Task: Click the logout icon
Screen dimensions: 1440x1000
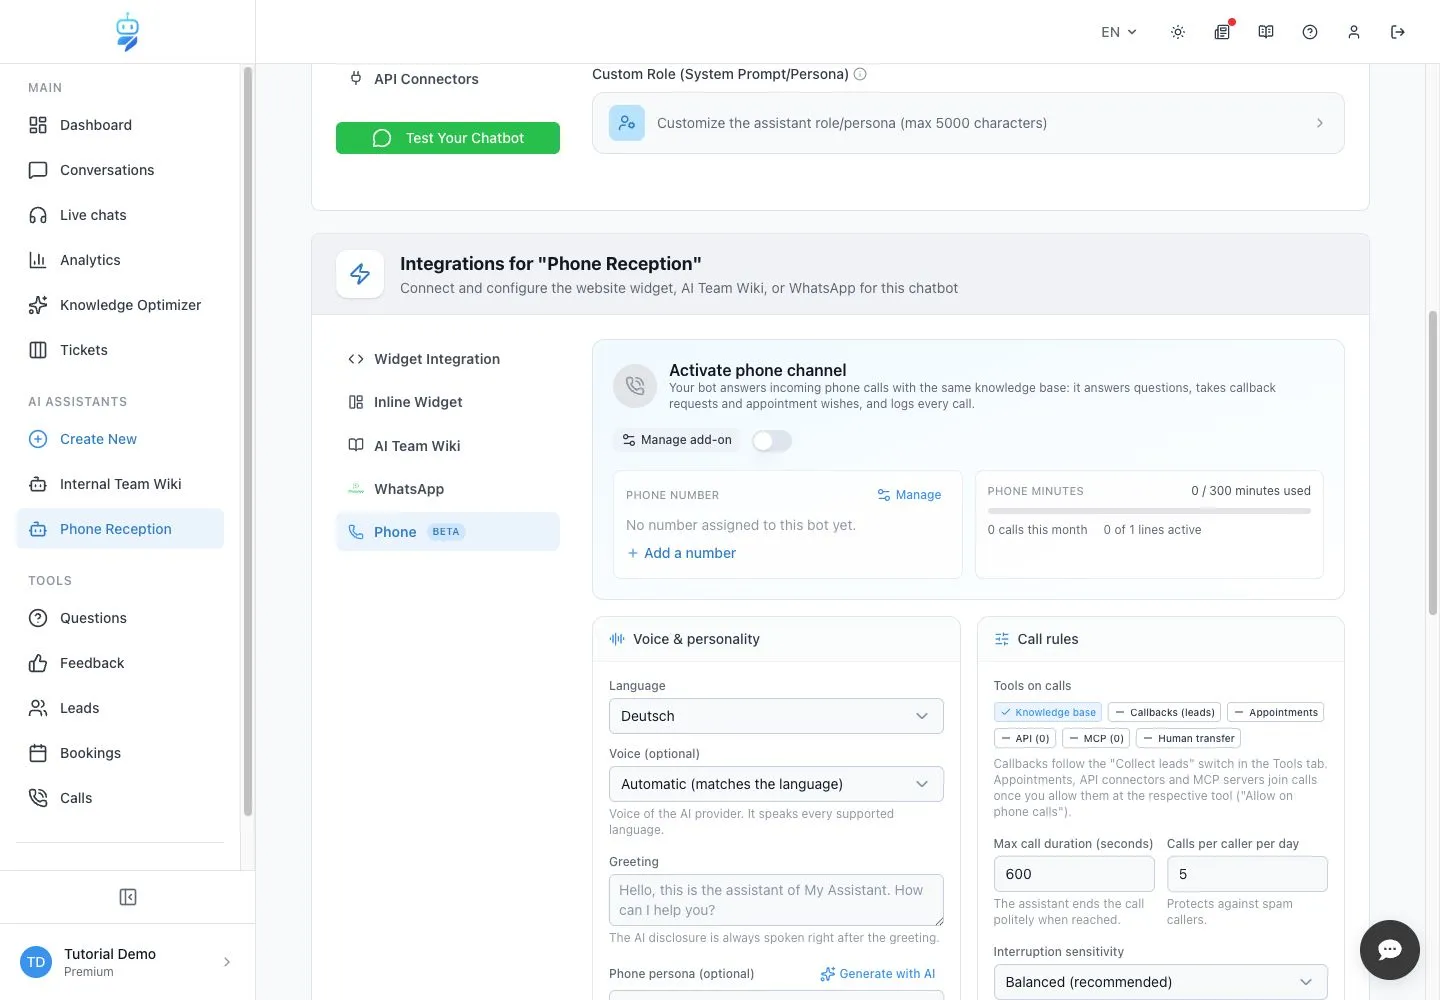Action: coord(1398,32)
